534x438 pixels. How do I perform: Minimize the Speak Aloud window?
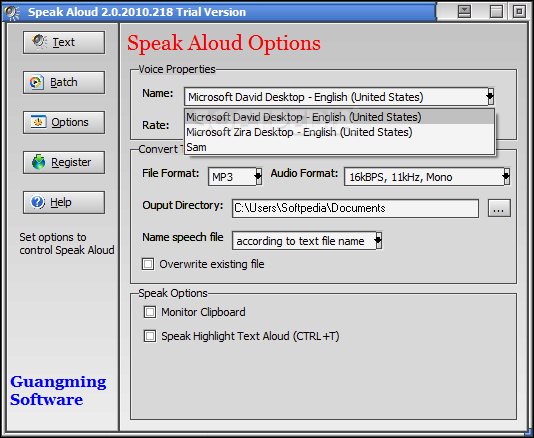click(x=464, y=12)
